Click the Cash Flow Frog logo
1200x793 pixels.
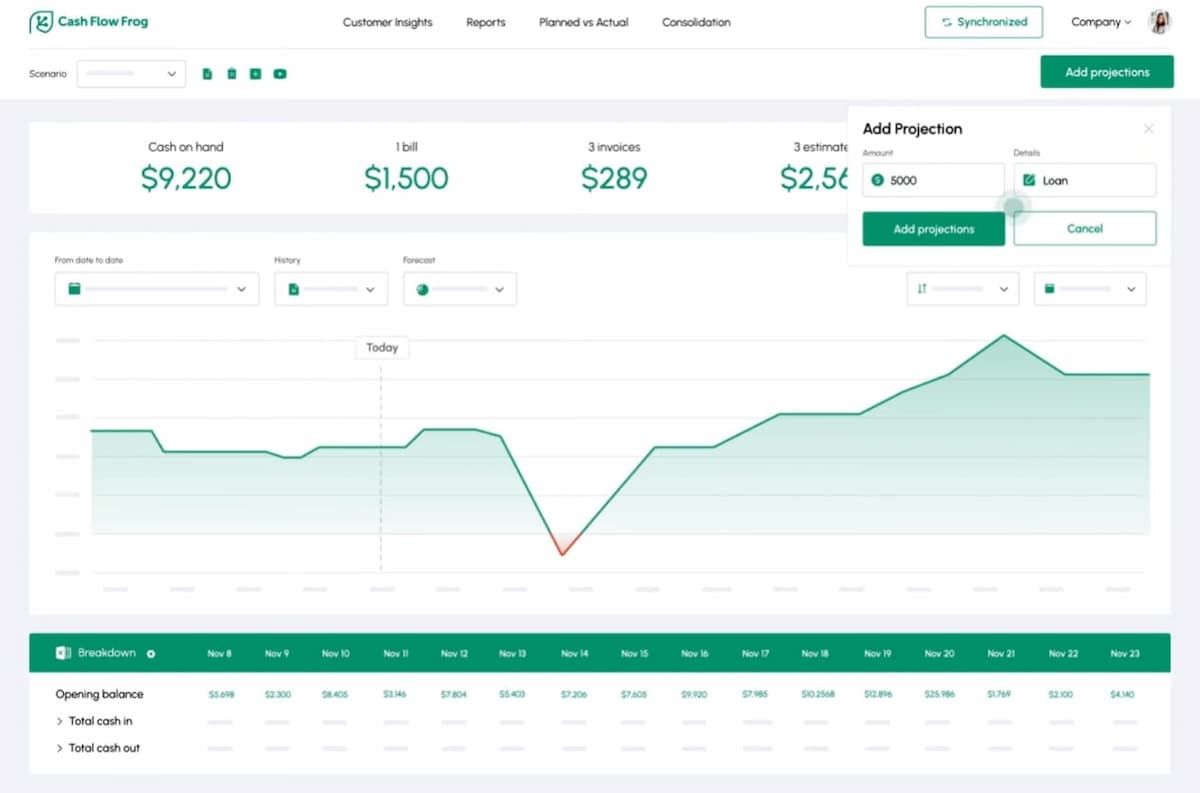[x=88, y=20]
